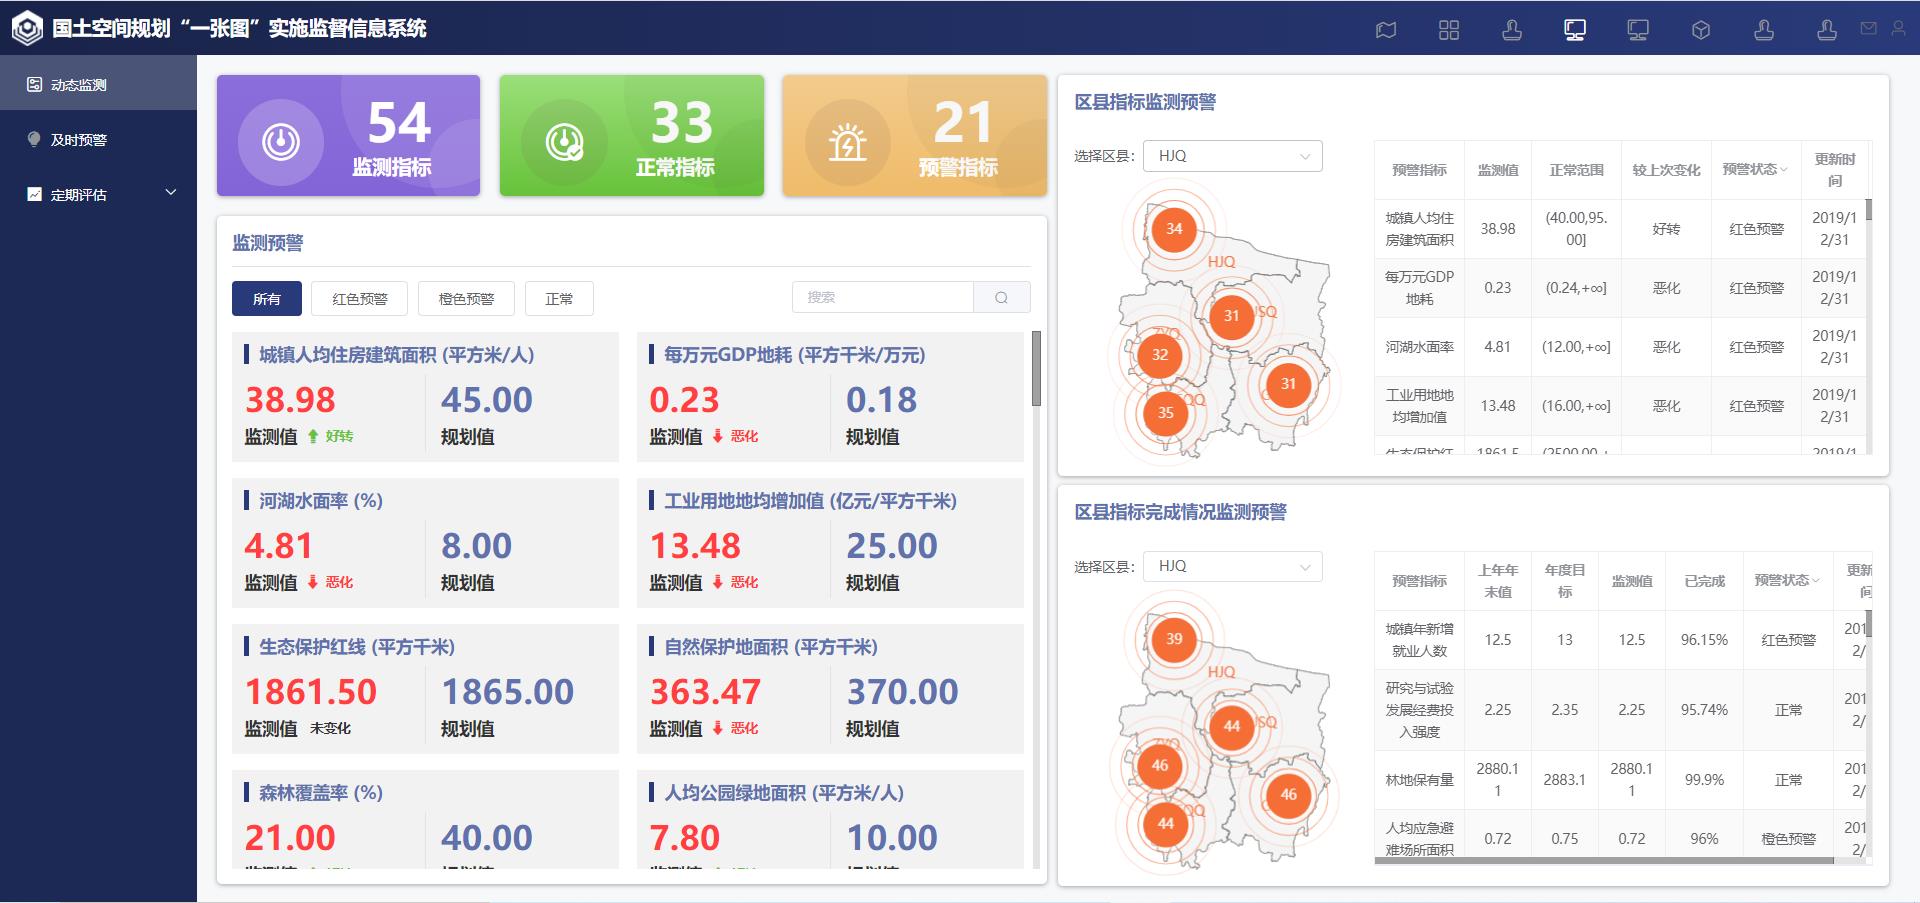Open the map view icon in header
1920x903 pixels.
tap(1386, 30)
